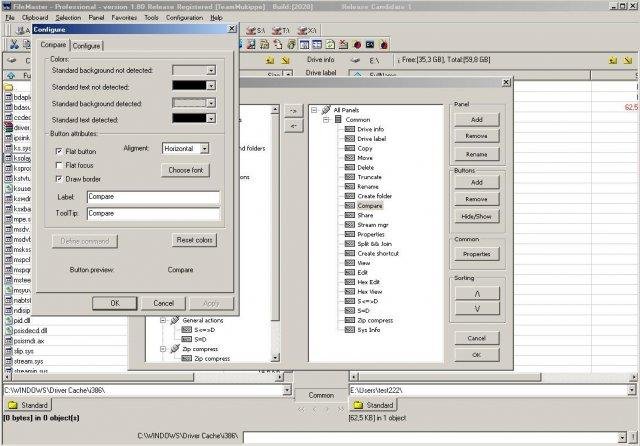
Task: Switch to the Configure tab
Action: (x=87, y=46)
